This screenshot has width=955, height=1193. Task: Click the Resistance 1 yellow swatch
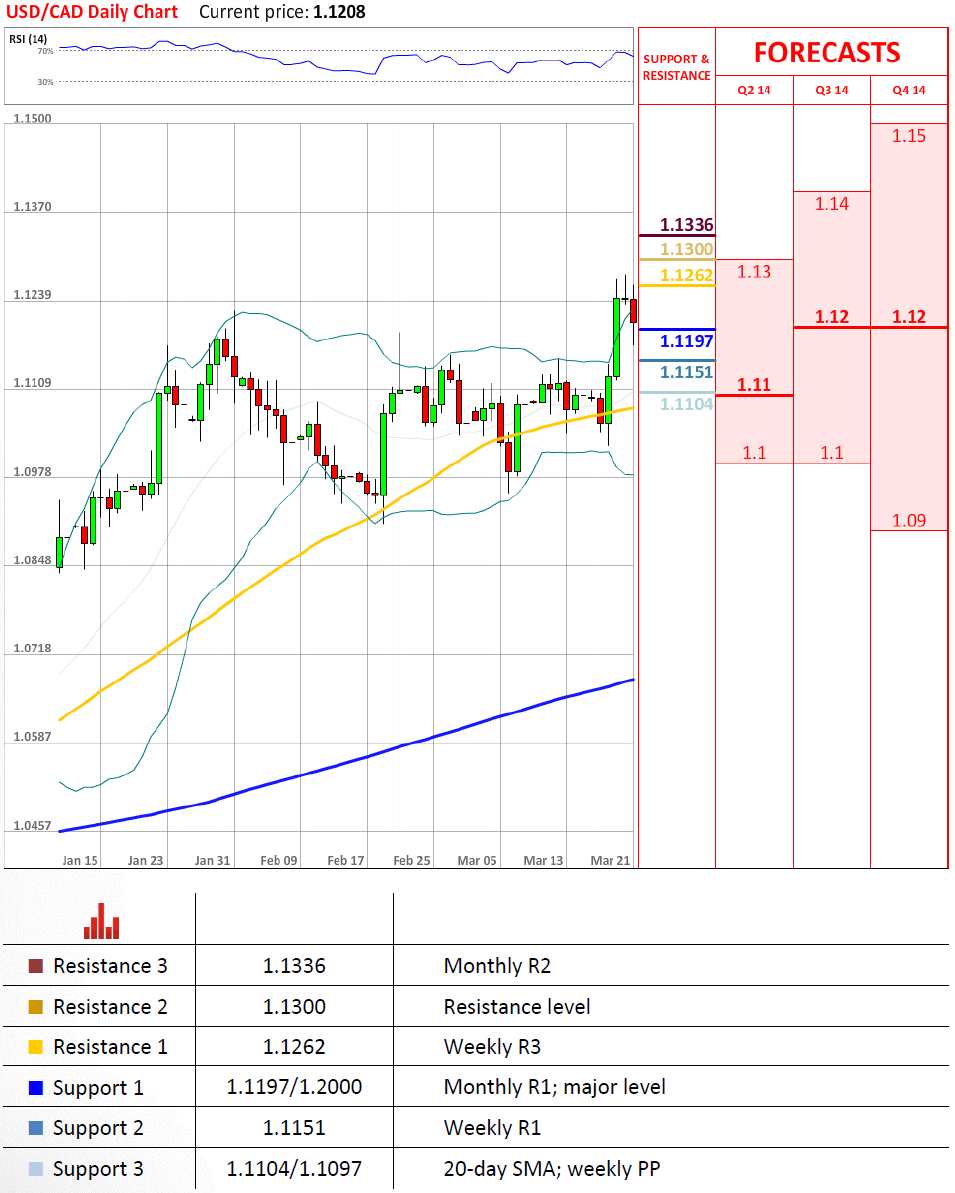tap(36, 1047)
